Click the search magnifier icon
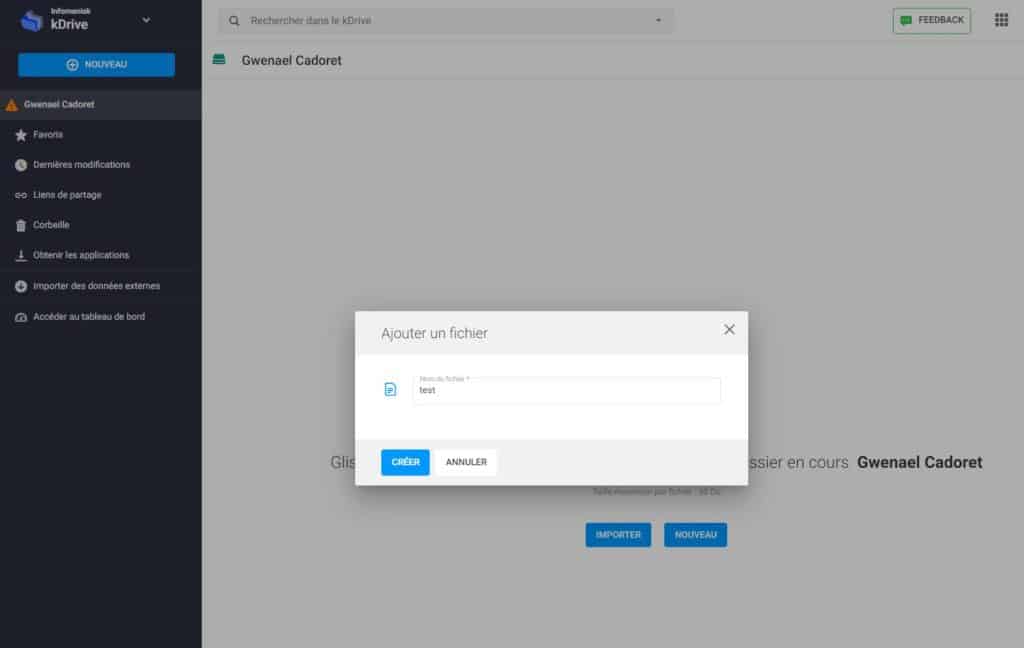The image size is (1024, 648). 233,20
